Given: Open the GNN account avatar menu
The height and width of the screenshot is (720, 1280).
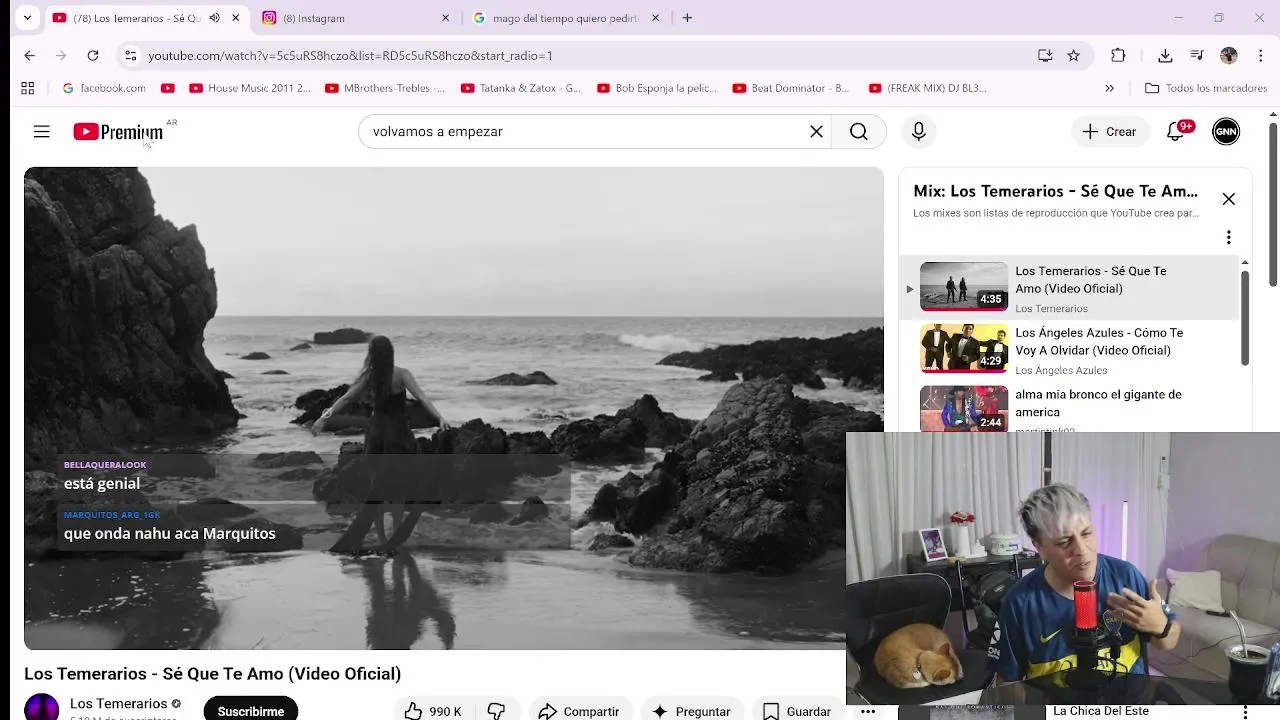Looking at the screenshot, I should click(1226, 131).
